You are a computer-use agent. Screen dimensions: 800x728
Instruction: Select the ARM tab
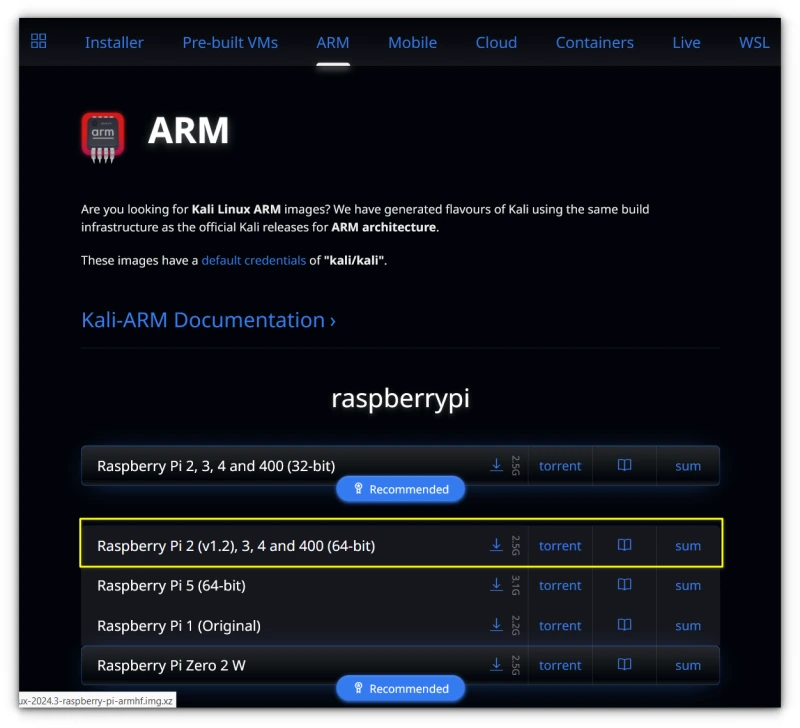[333, 42]
